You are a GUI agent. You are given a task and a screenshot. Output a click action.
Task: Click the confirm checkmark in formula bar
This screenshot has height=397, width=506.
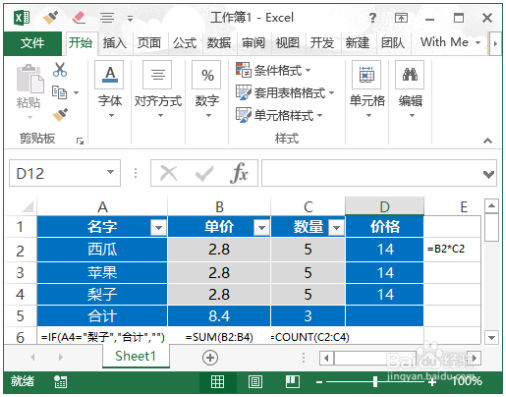(x=204, y=173)
